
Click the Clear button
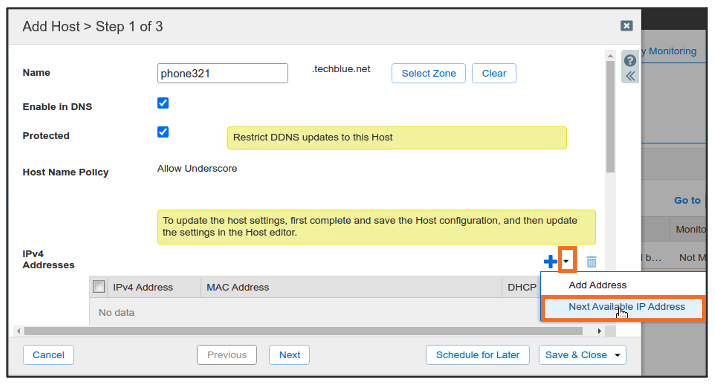click(x=494, y=73)
